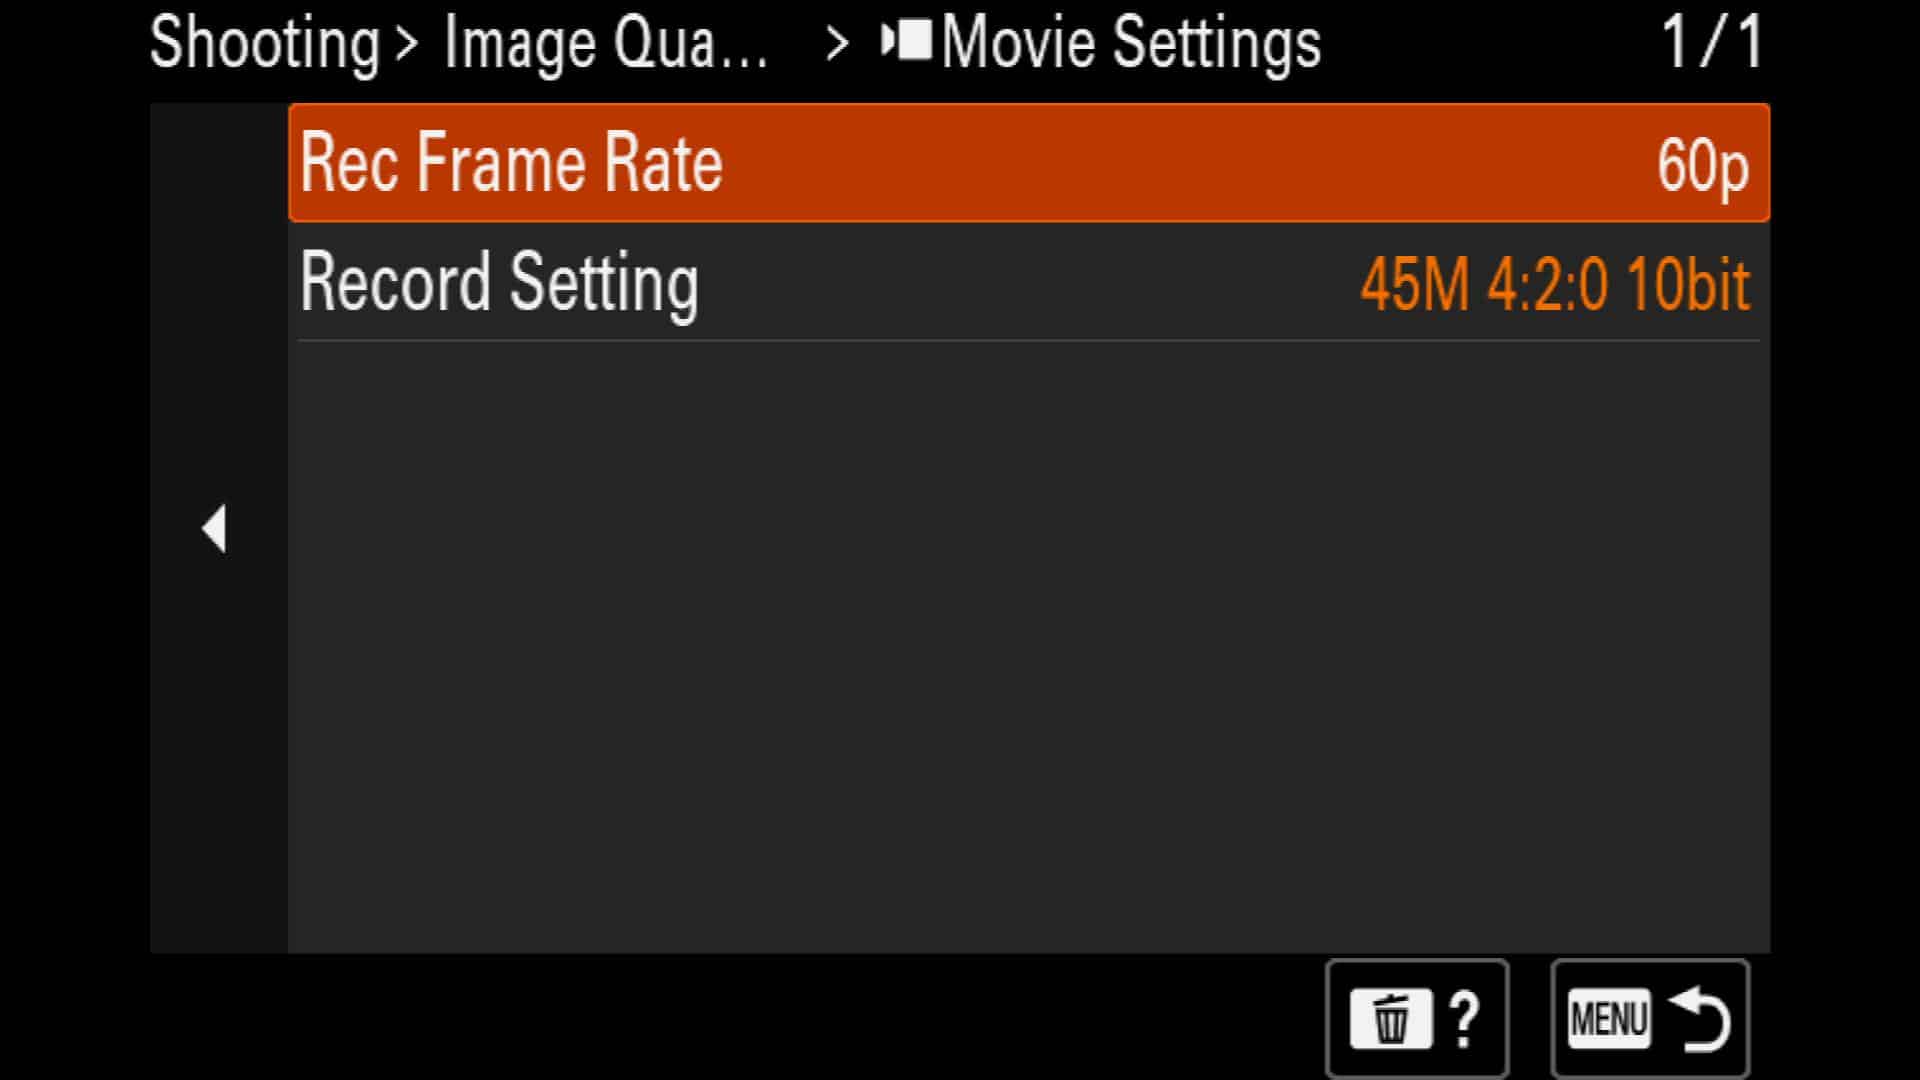The image size is (1920, 1080).
Task: Open the Record Setting menu item
Action: pyautogui.click(x=1029, y=282)
